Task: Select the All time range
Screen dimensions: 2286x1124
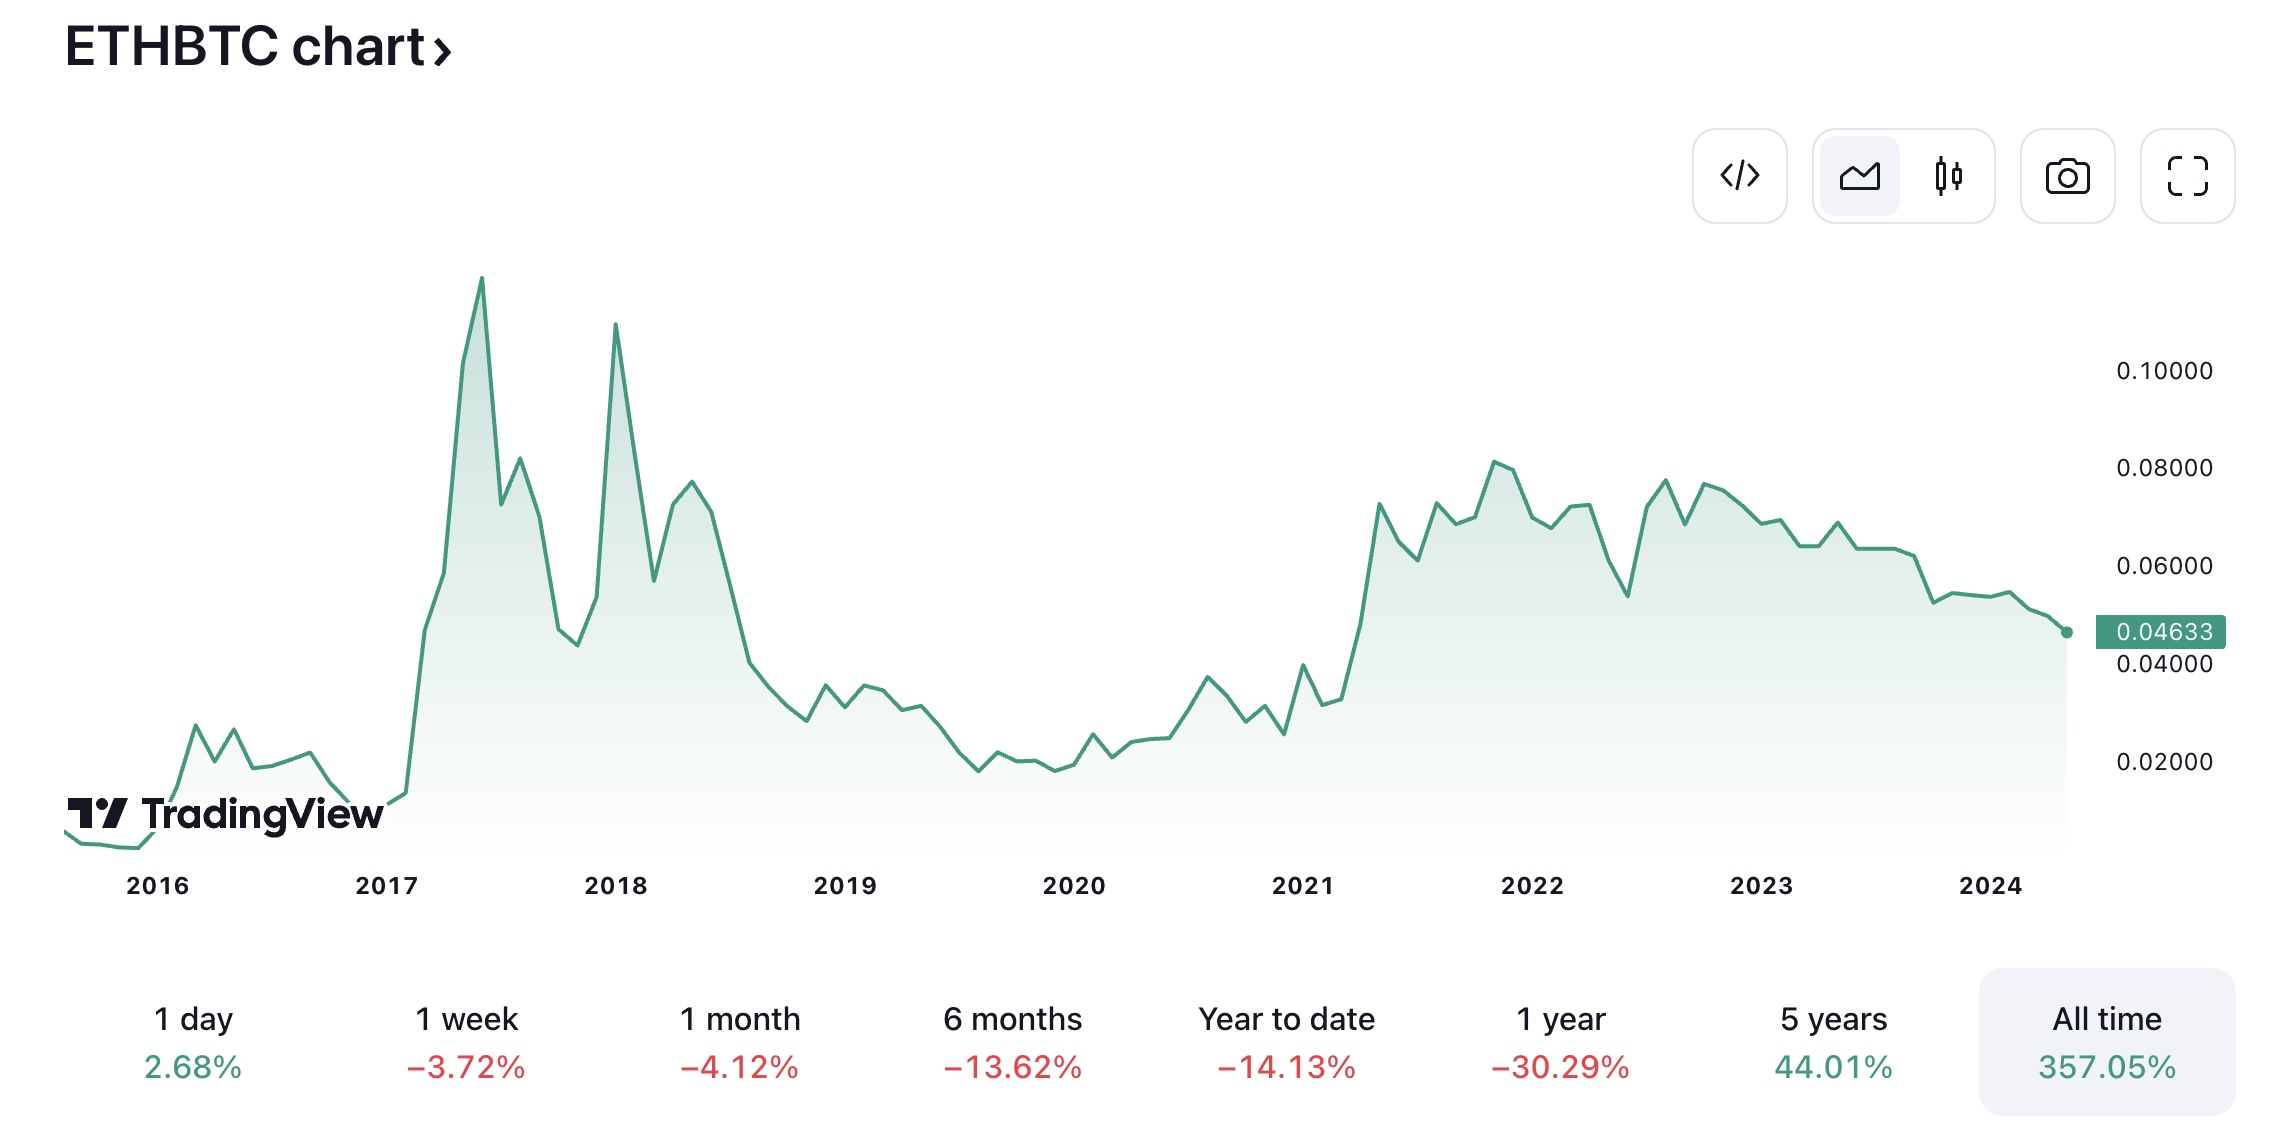Action: pyautogui.click(x=2107, y=1042)
